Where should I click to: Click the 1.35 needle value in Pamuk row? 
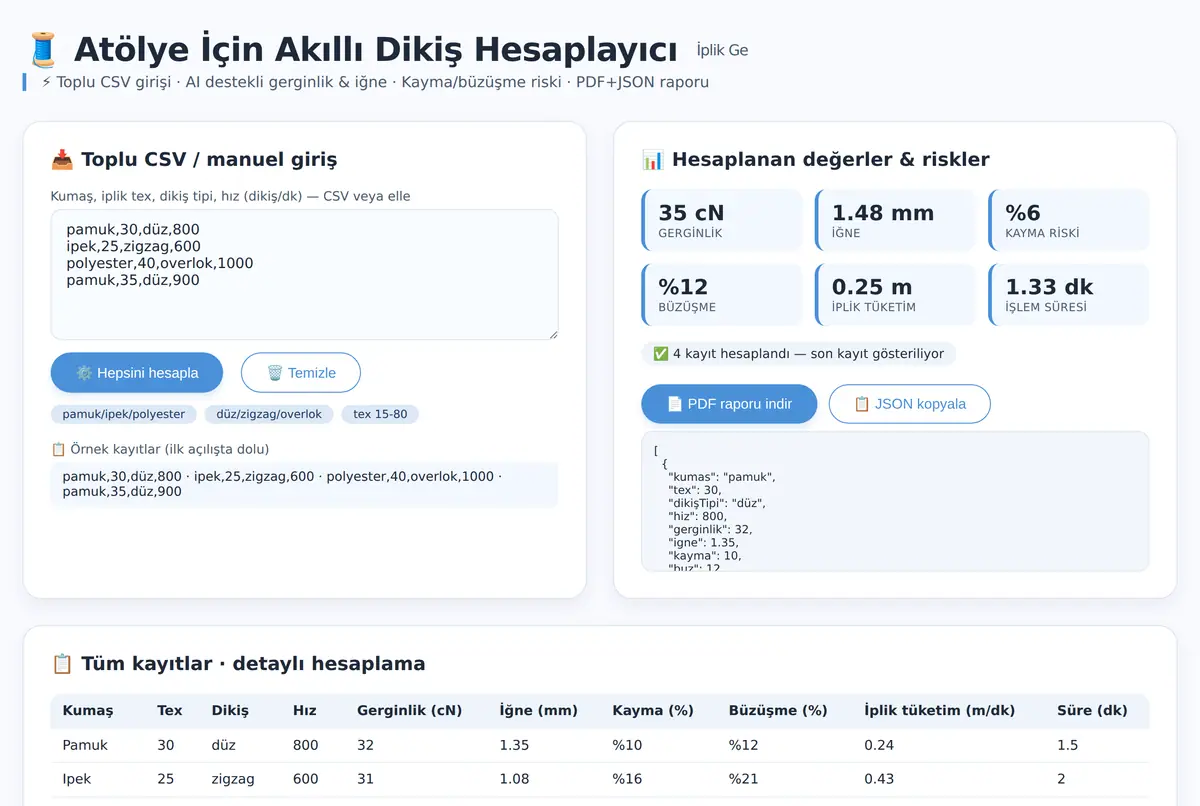tap(515, 745)
